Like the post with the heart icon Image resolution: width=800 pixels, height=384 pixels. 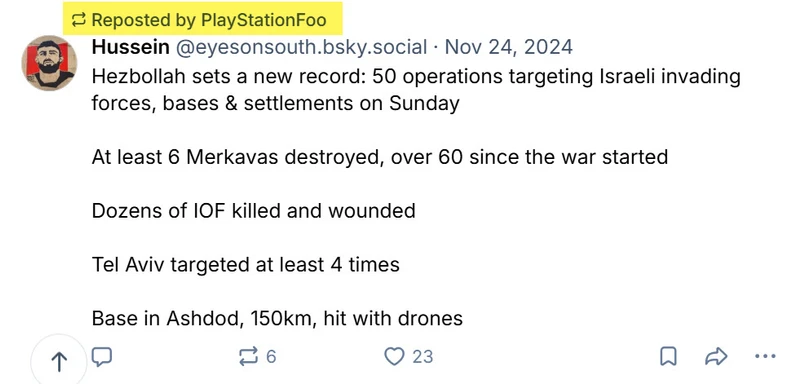(x=394, y=356)
